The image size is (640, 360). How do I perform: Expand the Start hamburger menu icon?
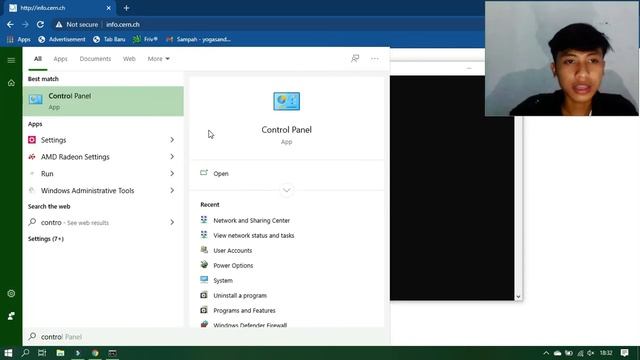point(11,60)
